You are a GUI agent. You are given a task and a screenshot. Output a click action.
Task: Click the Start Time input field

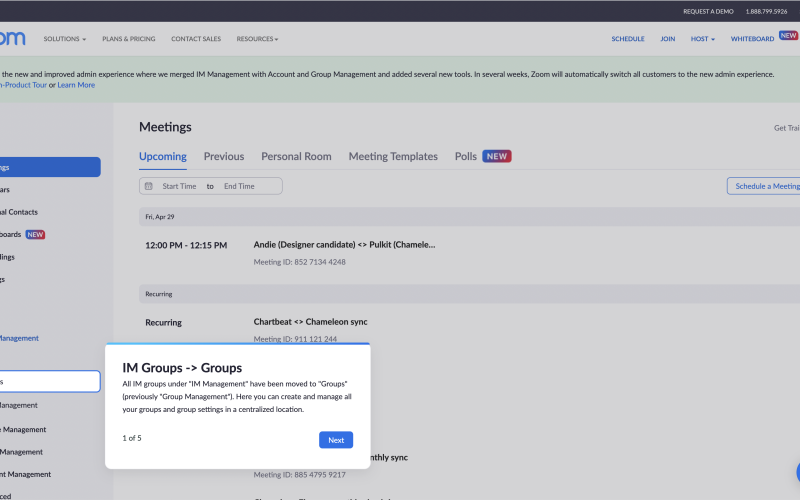pyautogui.click(x=179, y=186)
